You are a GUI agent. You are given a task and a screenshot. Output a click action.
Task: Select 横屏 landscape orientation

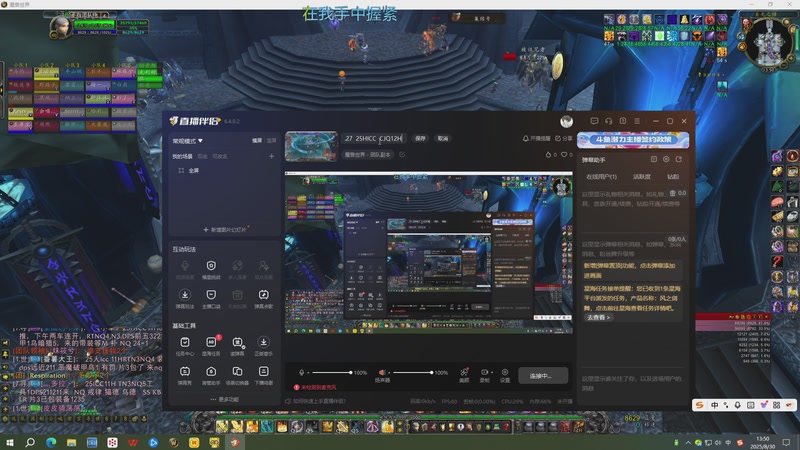[x=257, y=140]
